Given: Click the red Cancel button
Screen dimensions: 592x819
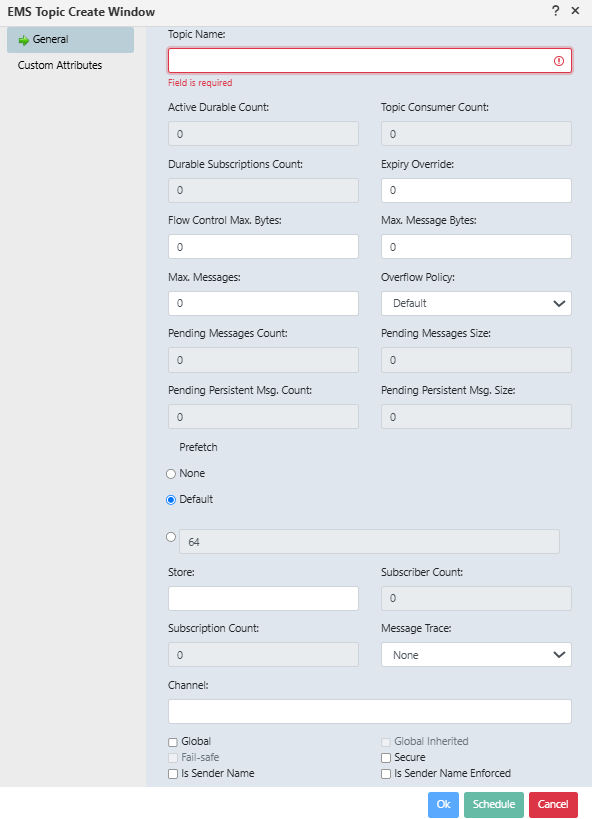Looking at the screenshot, I should 553,804.
